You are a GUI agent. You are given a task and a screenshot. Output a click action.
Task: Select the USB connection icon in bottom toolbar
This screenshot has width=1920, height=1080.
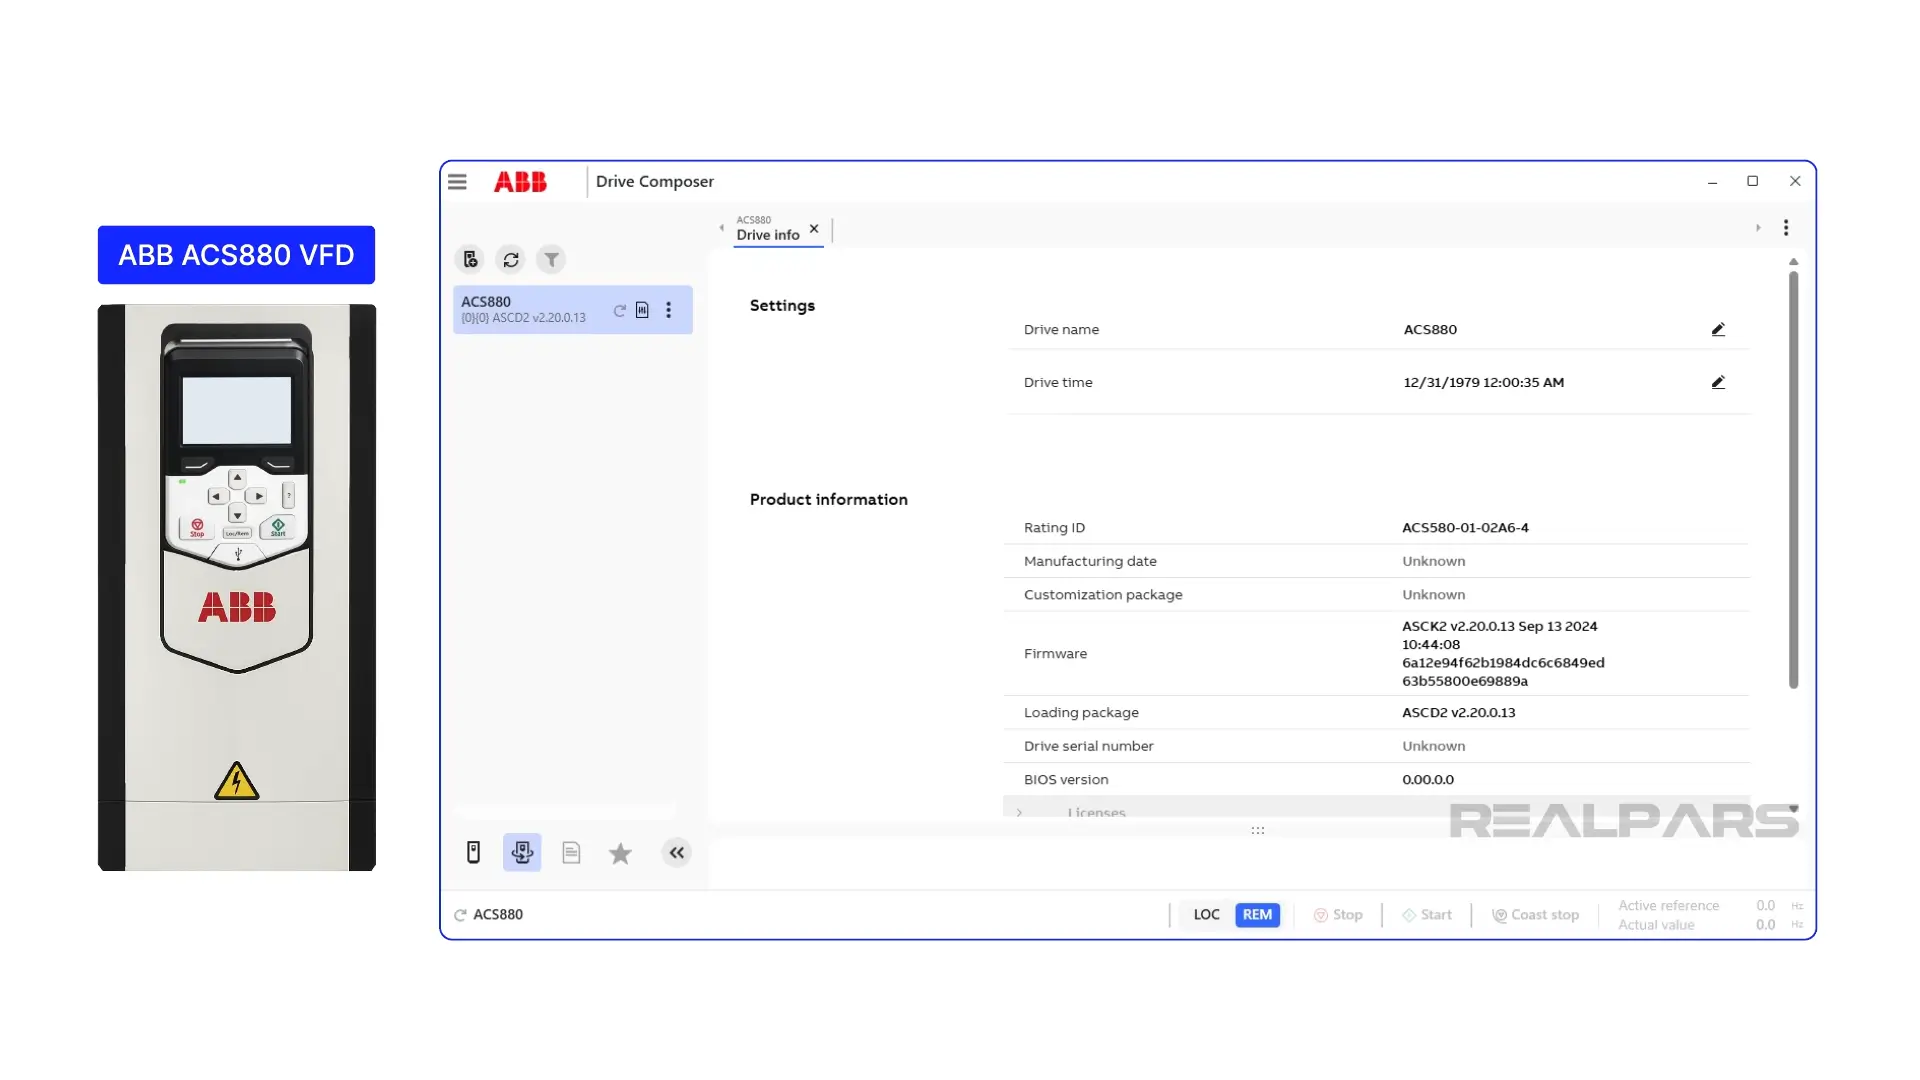(x=522, y=852)
